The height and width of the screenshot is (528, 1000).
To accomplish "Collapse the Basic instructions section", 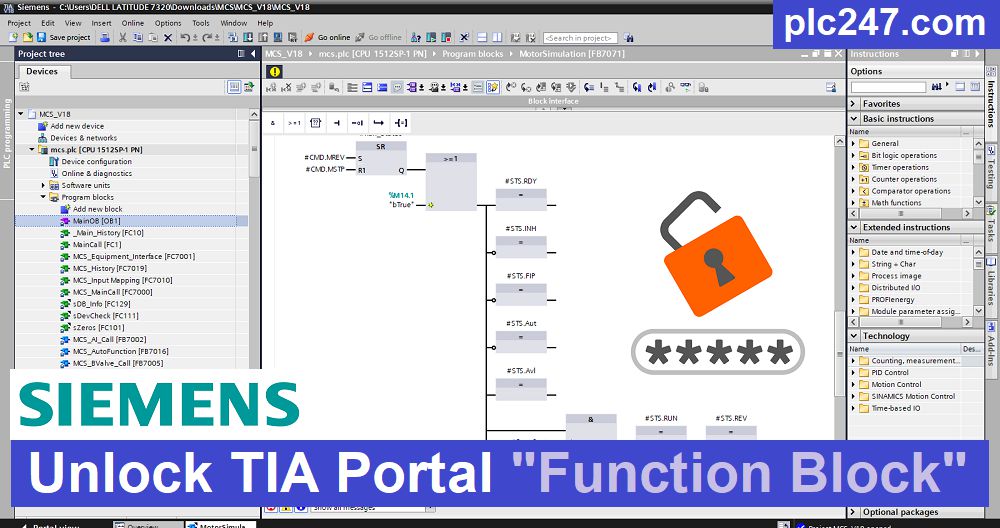I will point(855,119).
